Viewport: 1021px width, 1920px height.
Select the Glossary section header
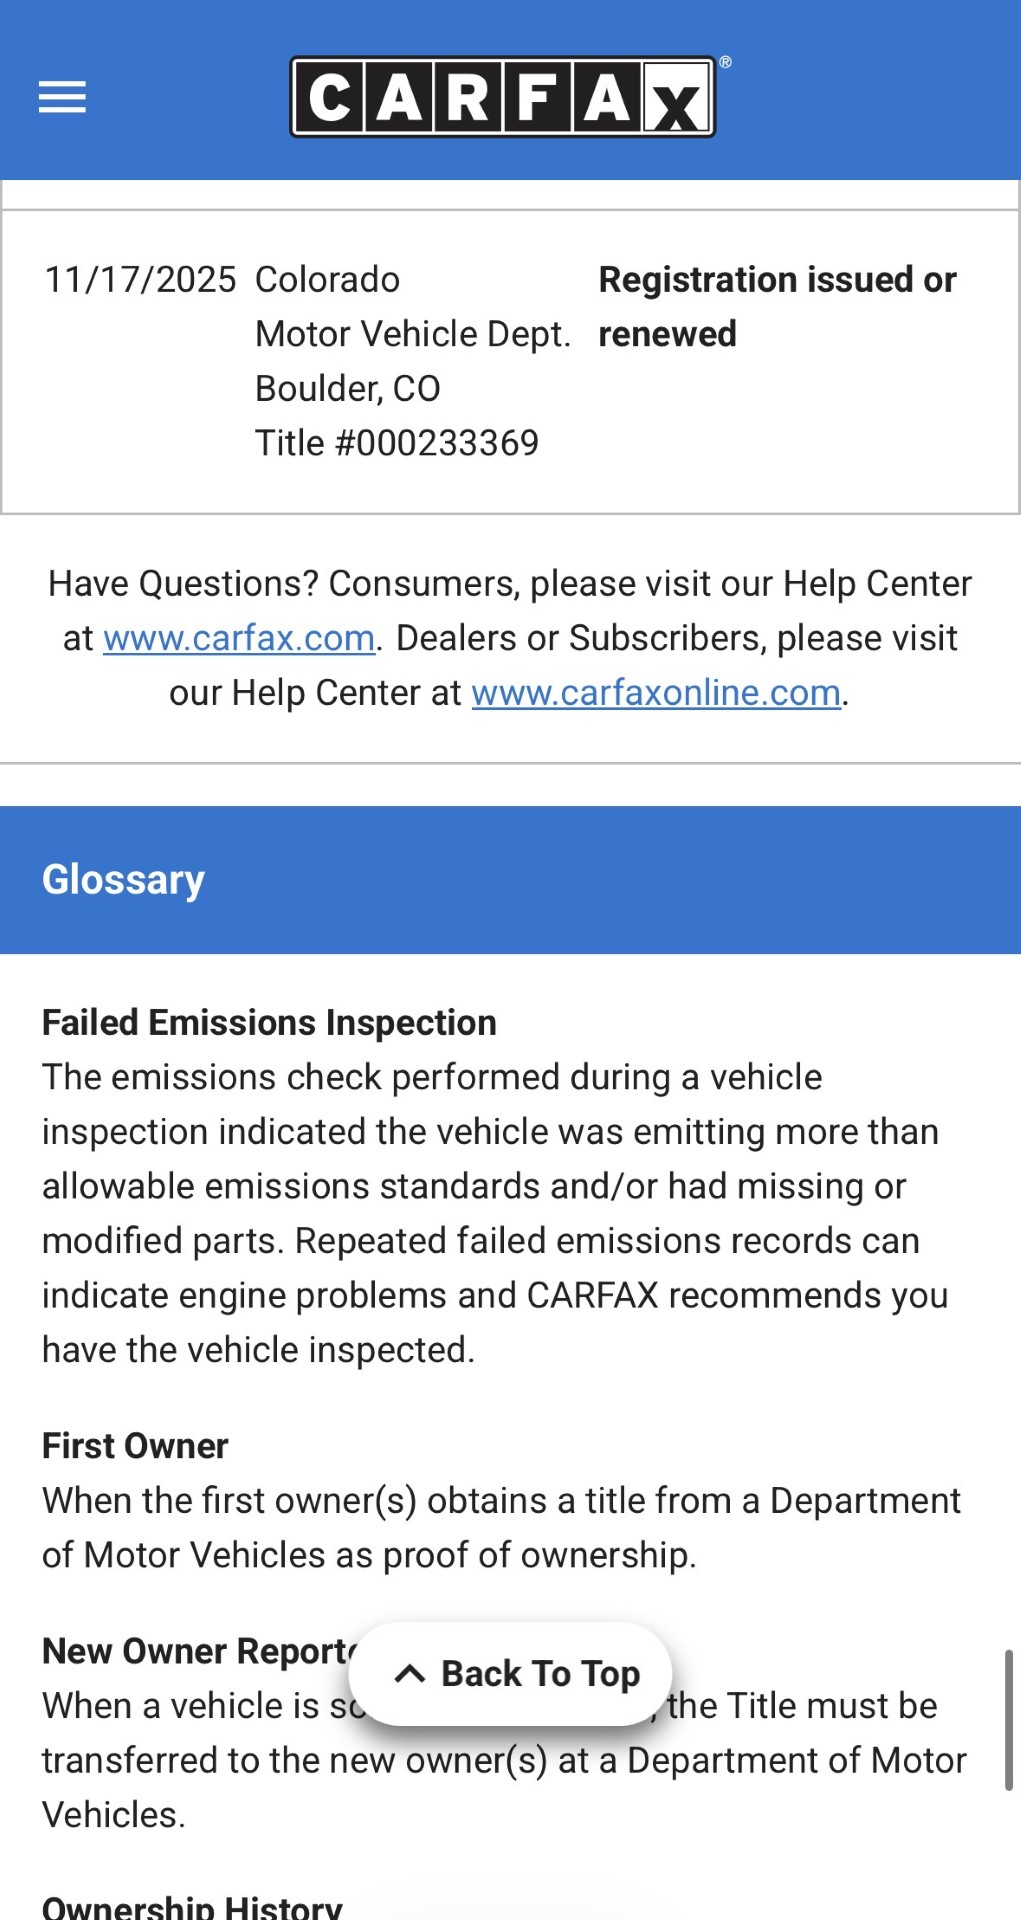(x=123, y=880)
